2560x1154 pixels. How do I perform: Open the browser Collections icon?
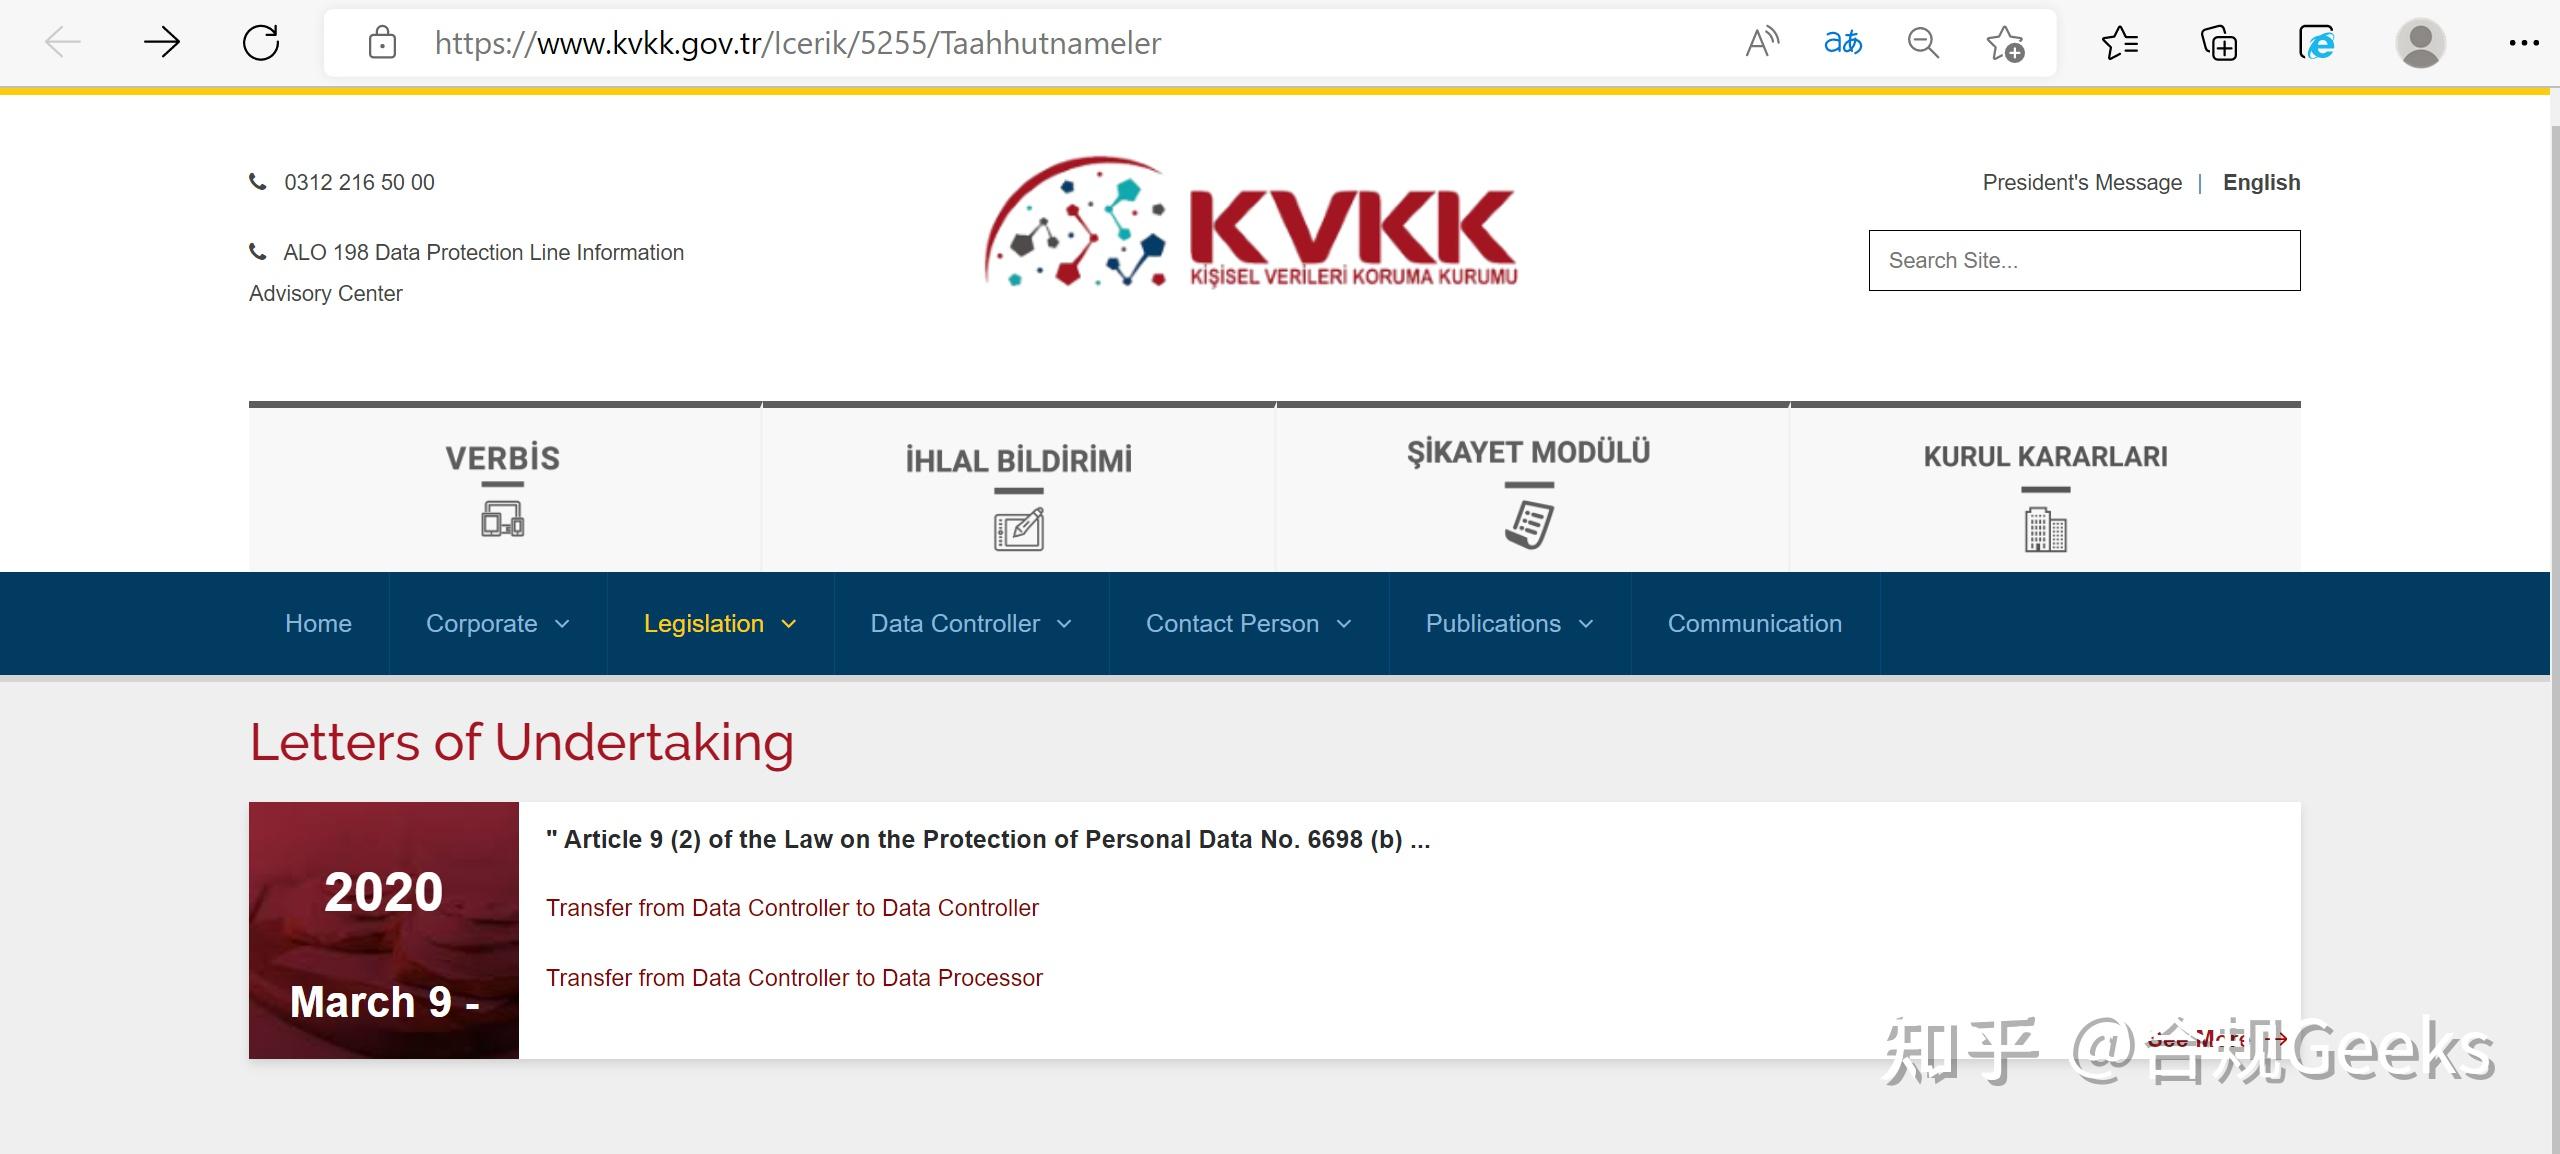(2219, 43)
